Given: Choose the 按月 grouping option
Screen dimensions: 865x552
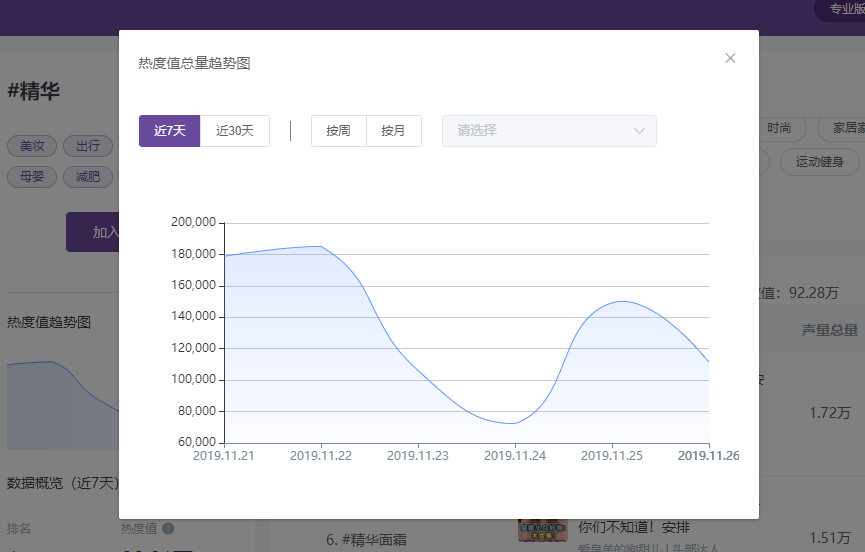Looking at the screenshot, I should (x=393, y=131).
